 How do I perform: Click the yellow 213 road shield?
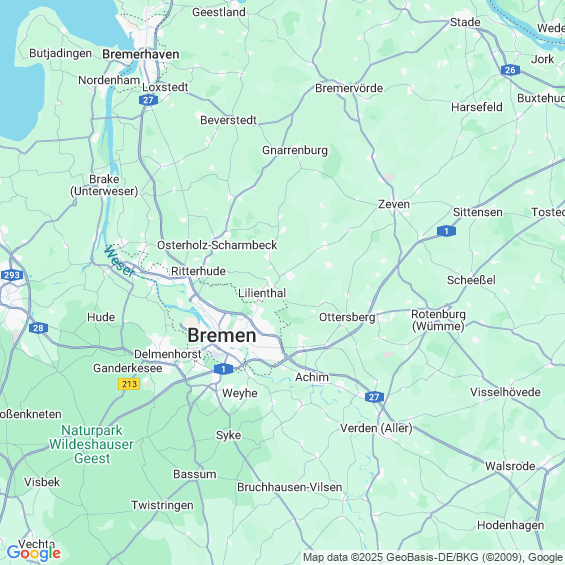coord(129,384)
